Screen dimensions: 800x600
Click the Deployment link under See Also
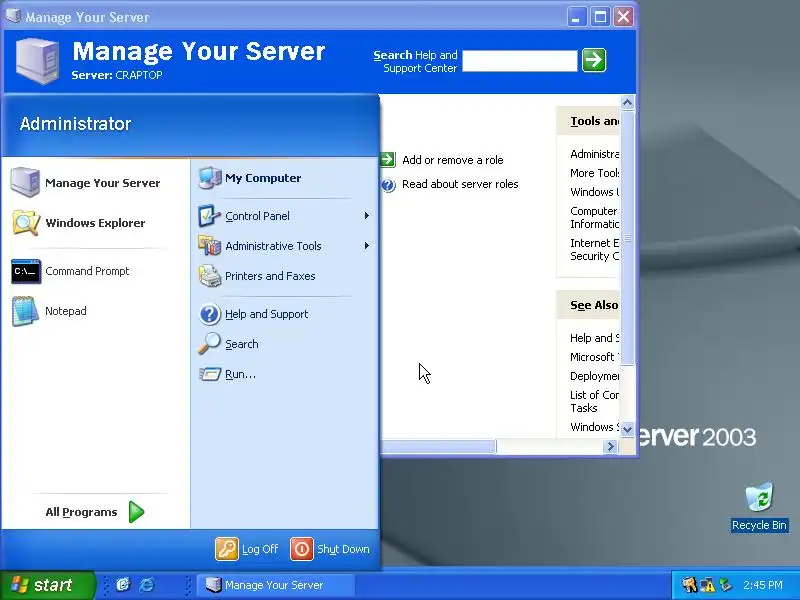click(x=594, y=376)
